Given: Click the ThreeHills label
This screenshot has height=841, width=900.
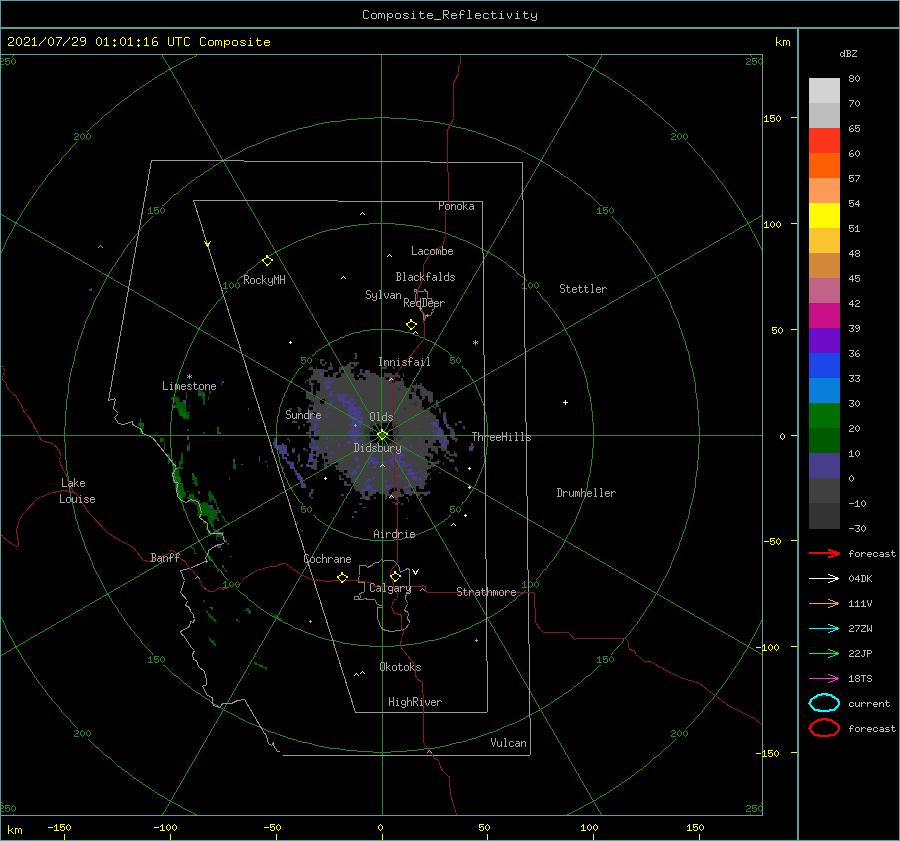Looking at the screenshot, I should [502, 437].
